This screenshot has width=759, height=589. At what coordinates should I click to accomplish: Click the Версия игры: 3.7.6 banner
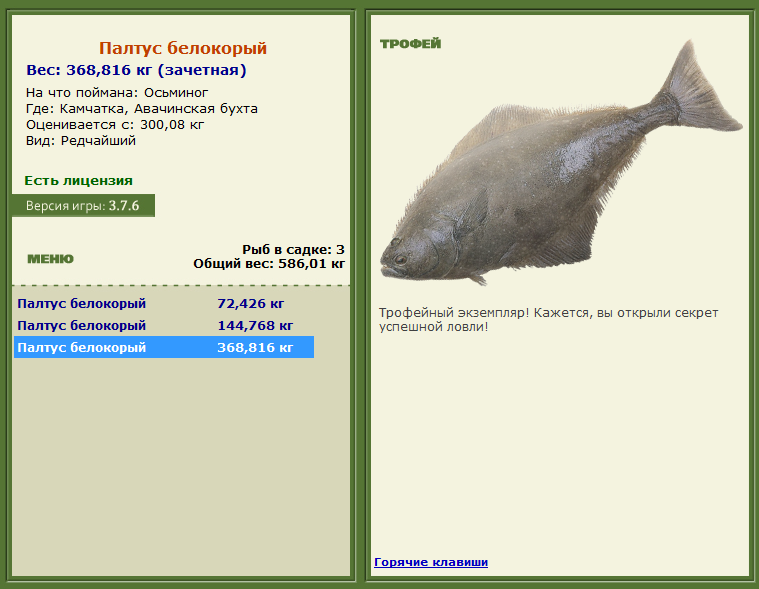(x=83, y=206)
